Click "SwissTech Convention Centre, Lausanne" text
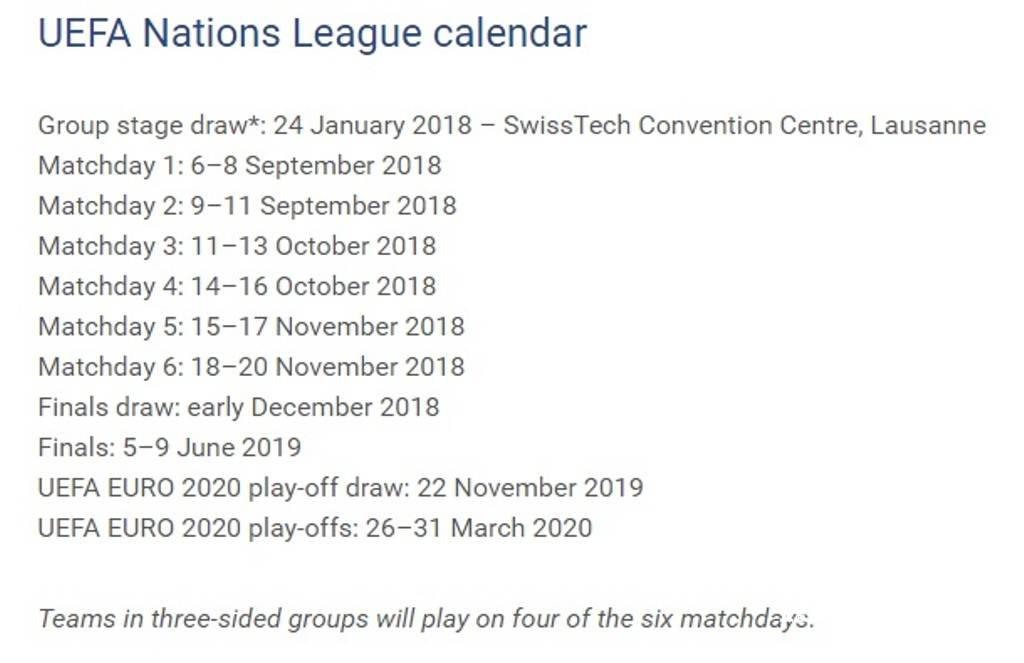This screenshot has height=663, width=1024. click(x=744, y=126)
